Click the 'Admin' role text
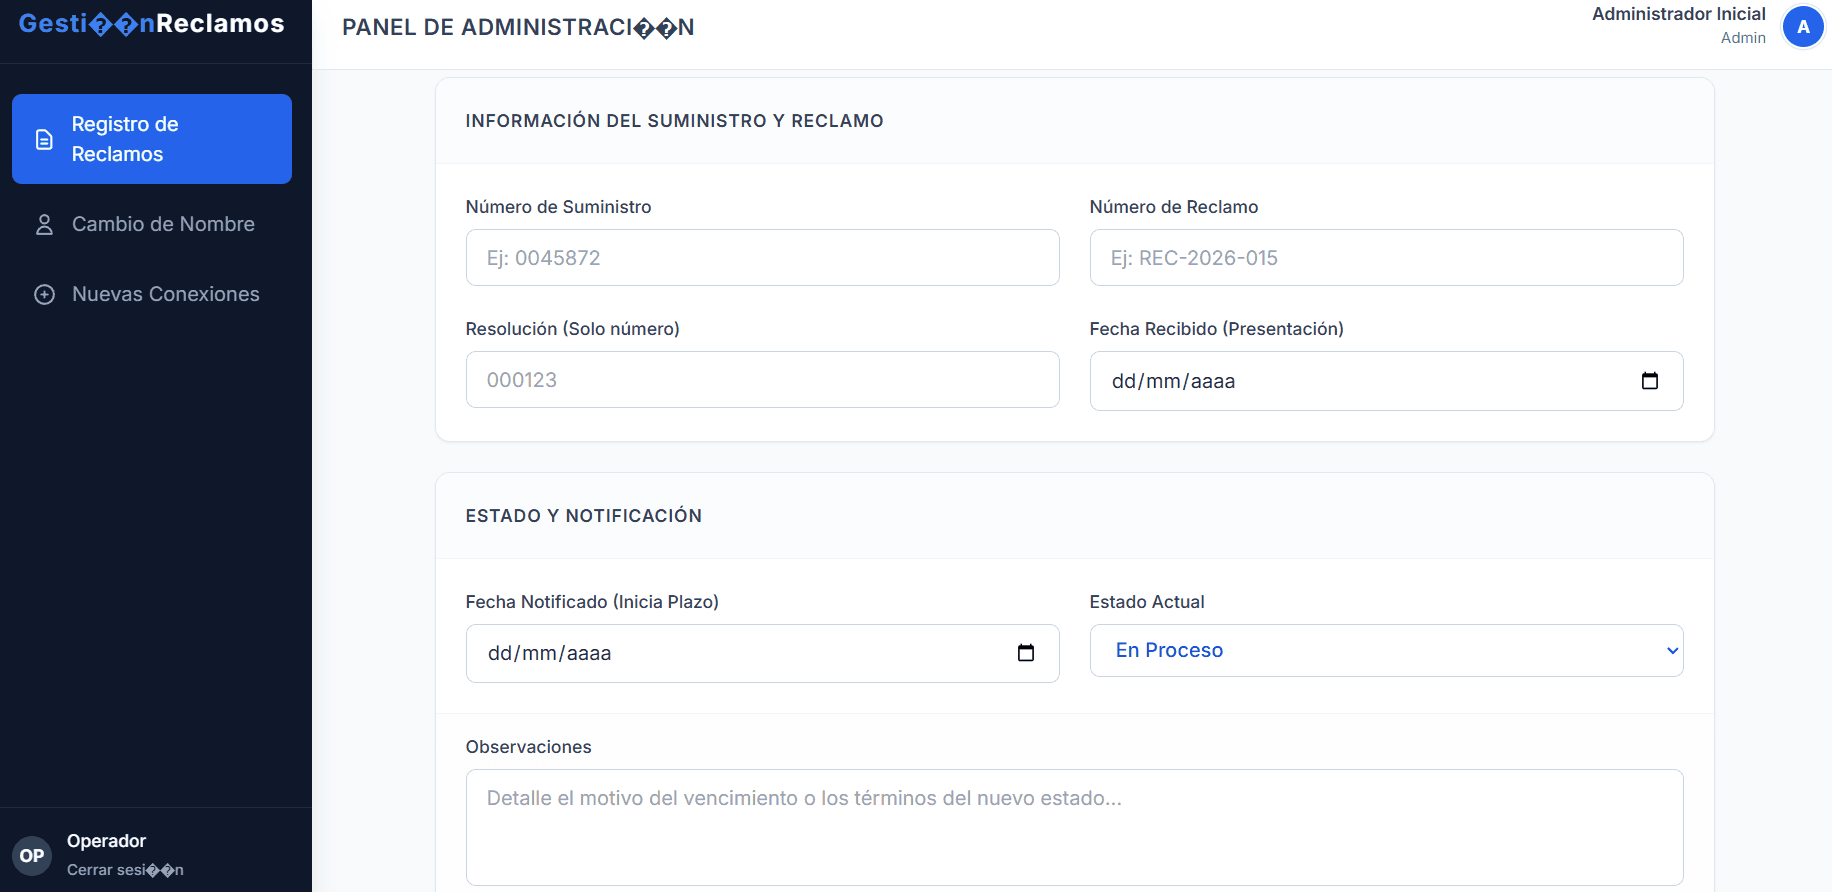 (1743, 38)
